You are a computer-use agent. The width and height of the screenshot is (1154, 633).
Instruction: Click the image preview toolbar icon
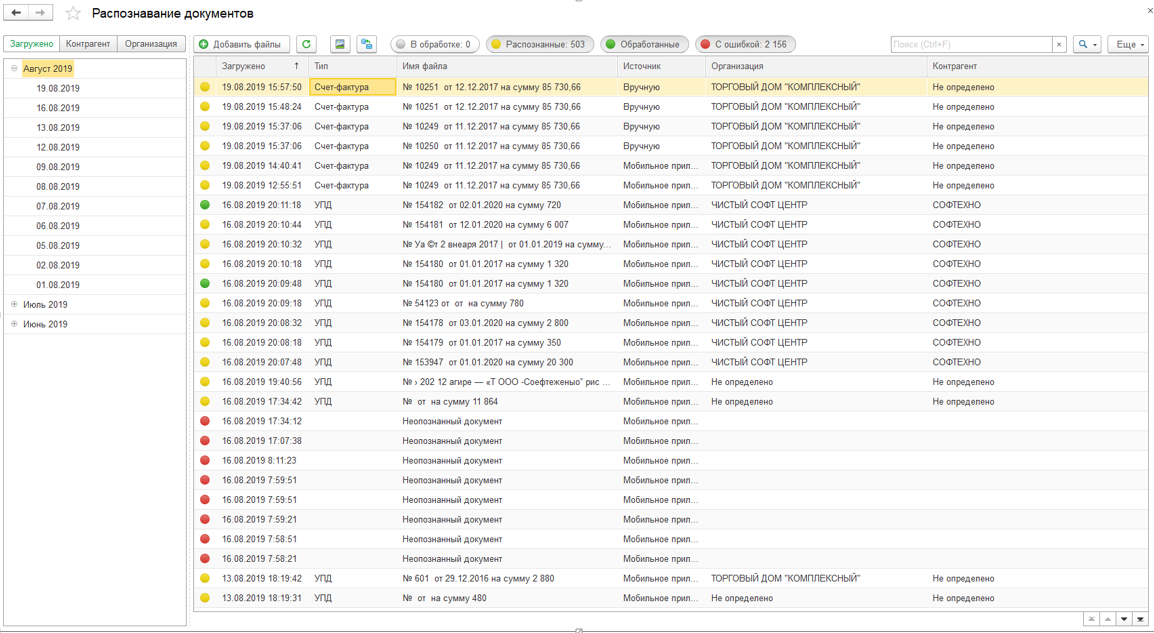point(340,44)
